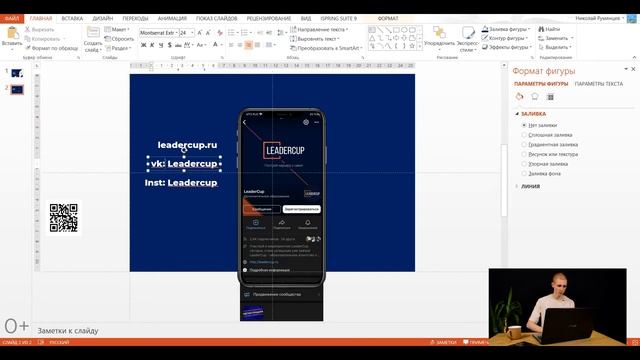This screenshot has height=360, width=640.
Task: Open ПАРАМЕТРЫ ТЕКСТА tab in format pane
Action: (x=599, y=84)
